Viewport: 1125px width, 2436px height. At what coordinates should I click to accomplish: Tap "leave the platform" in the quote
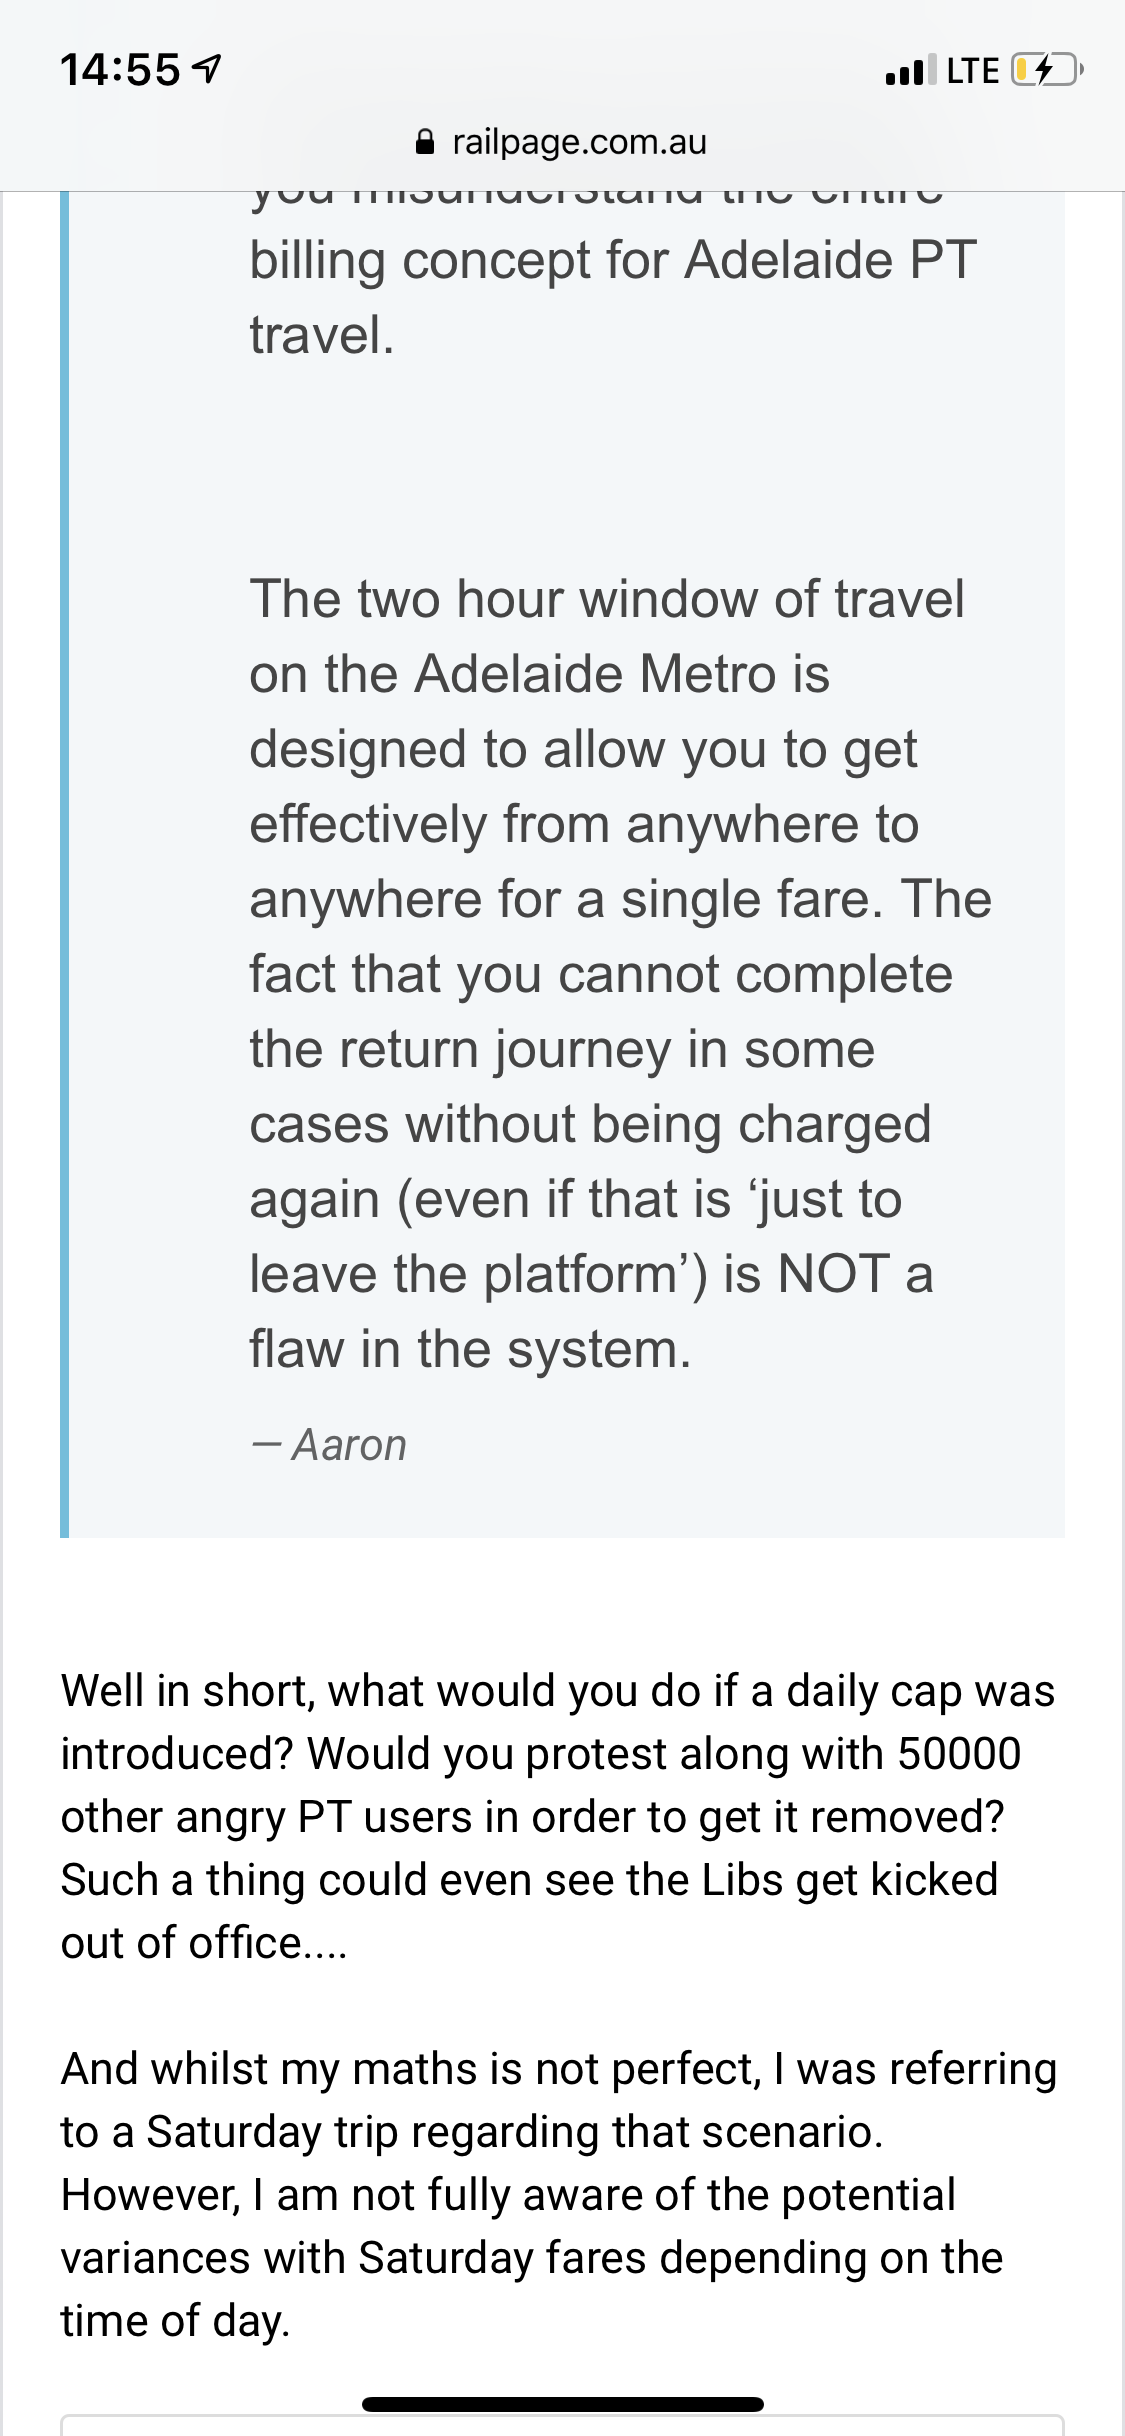(478, 1274)
